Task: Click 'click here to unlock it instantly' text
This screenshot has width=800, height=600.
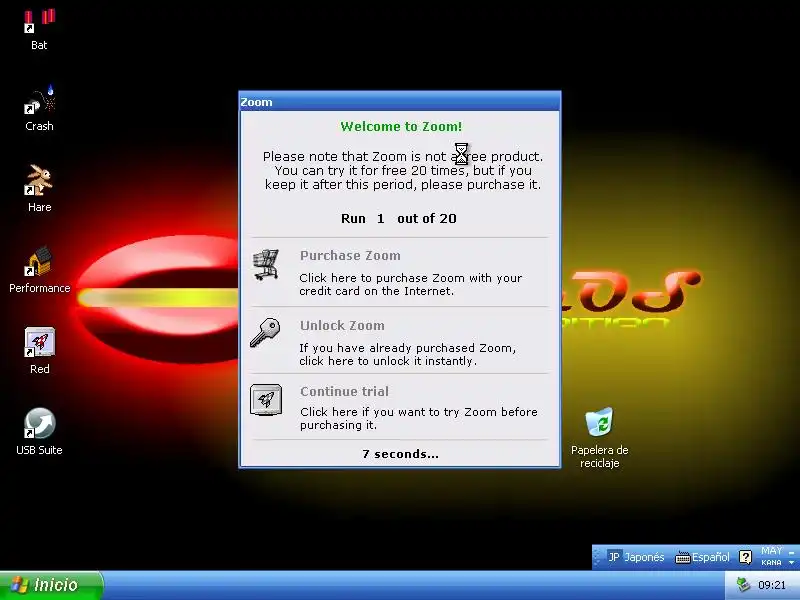Action: 388,361
